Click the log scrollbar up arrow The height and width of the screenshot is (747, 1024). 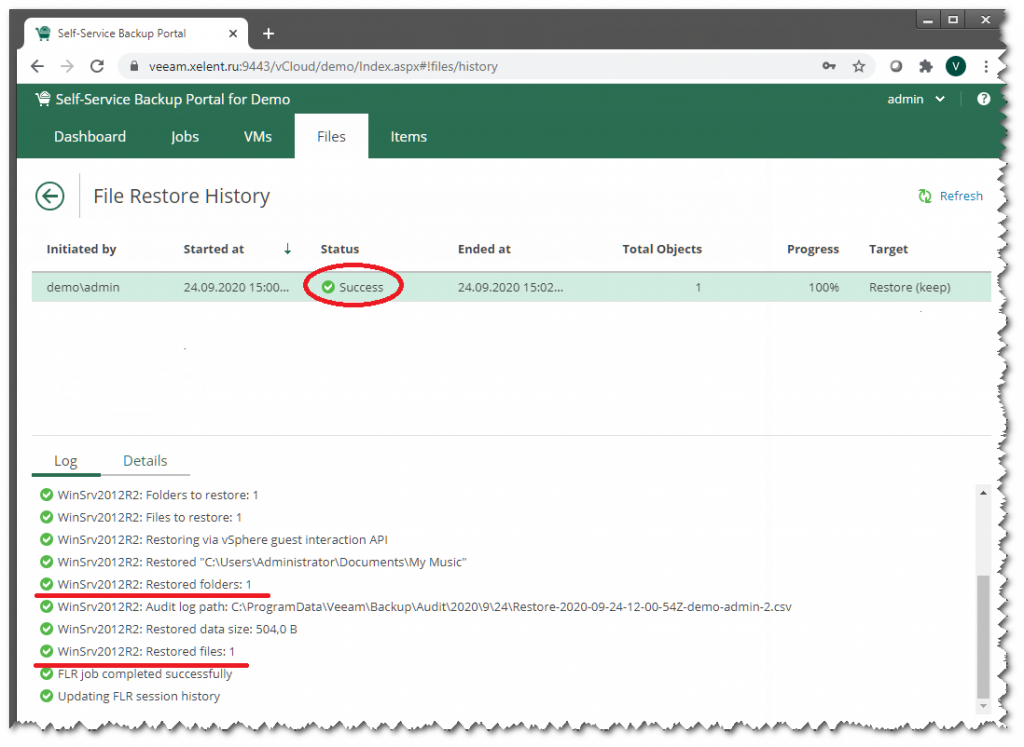coord(983,493)
